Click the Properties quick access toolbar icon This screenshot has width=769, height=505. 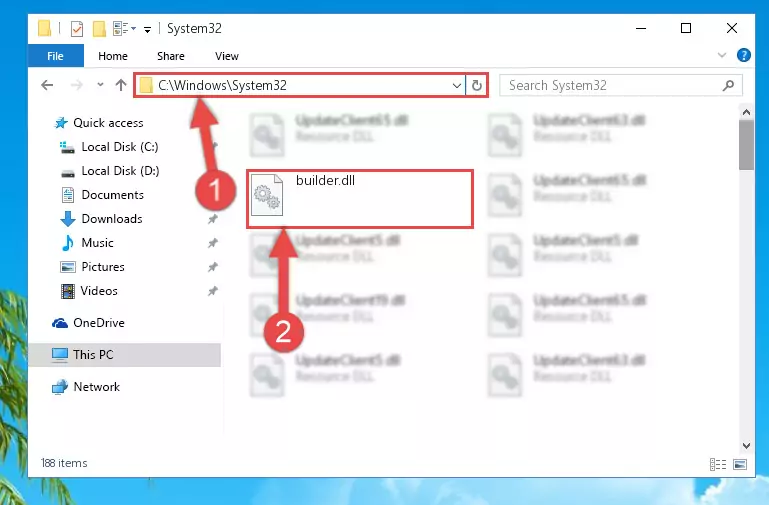[x=77, y=29]
